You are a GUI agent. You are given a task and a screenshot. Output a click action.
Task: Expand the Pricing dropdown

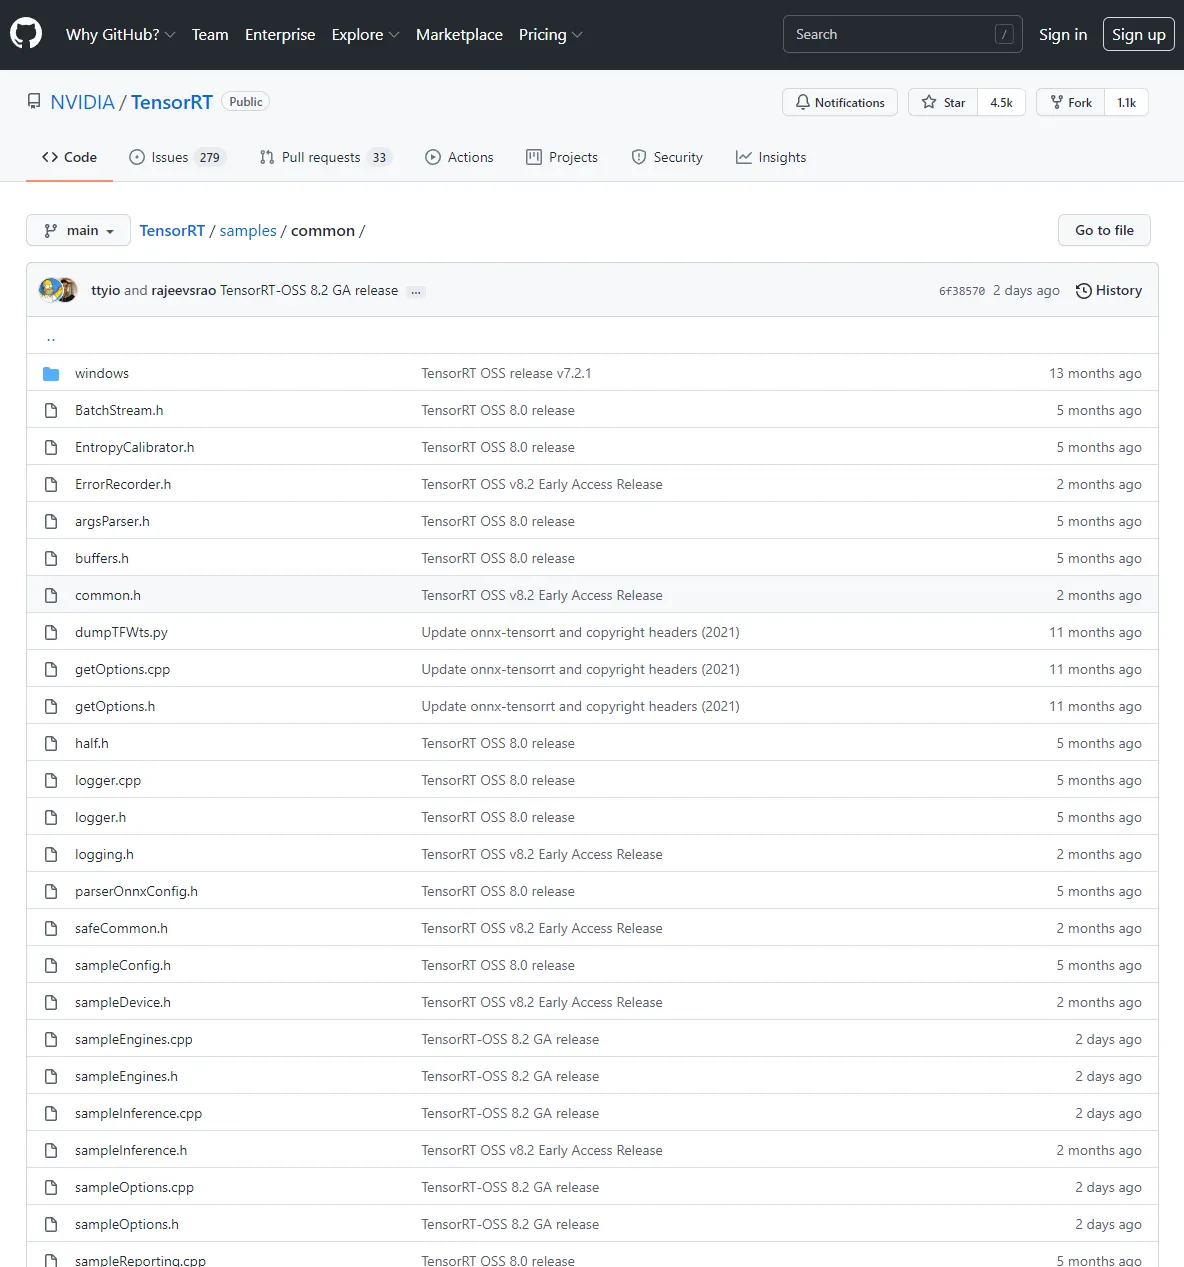550,34
